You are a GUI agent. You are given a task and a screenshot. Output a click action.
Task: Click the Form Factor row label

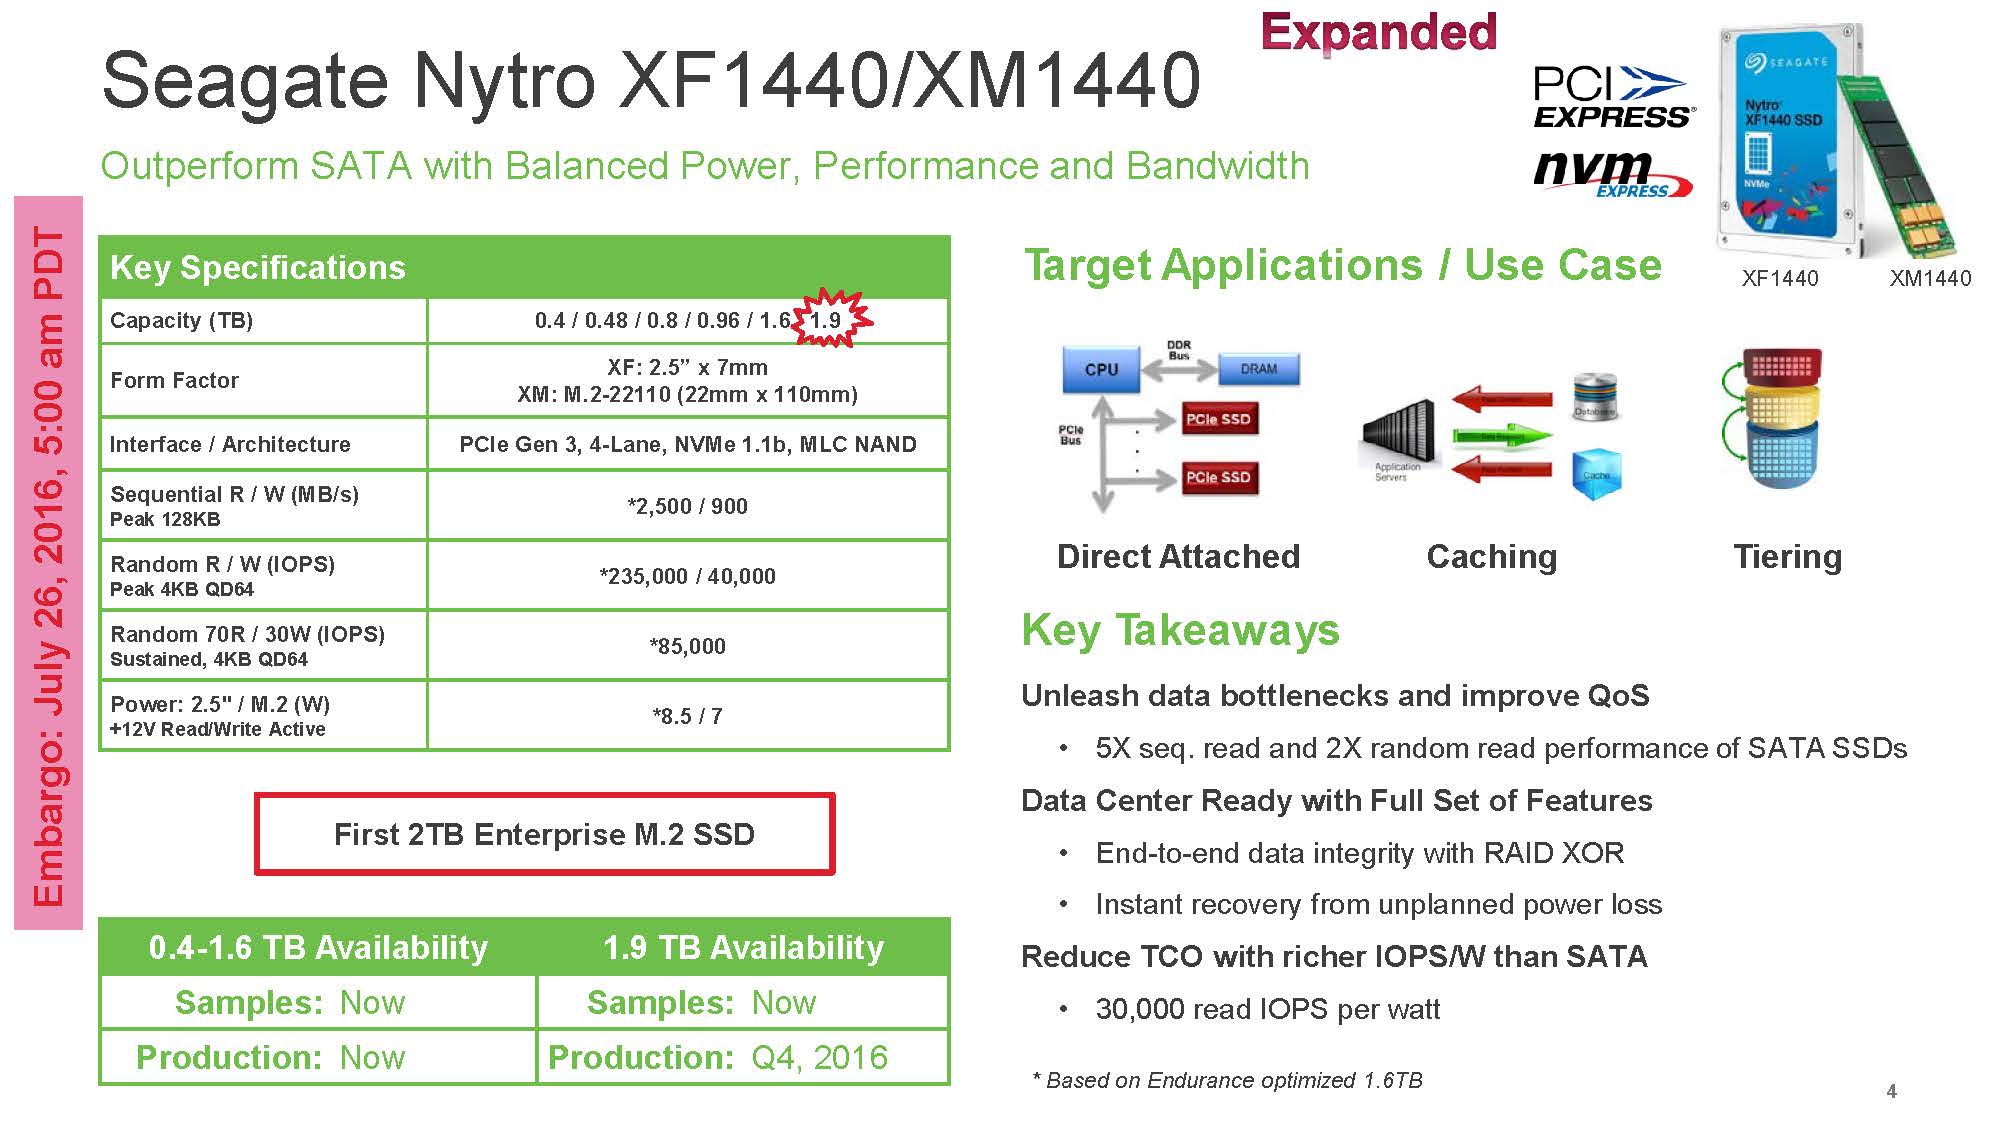[175, 380]
